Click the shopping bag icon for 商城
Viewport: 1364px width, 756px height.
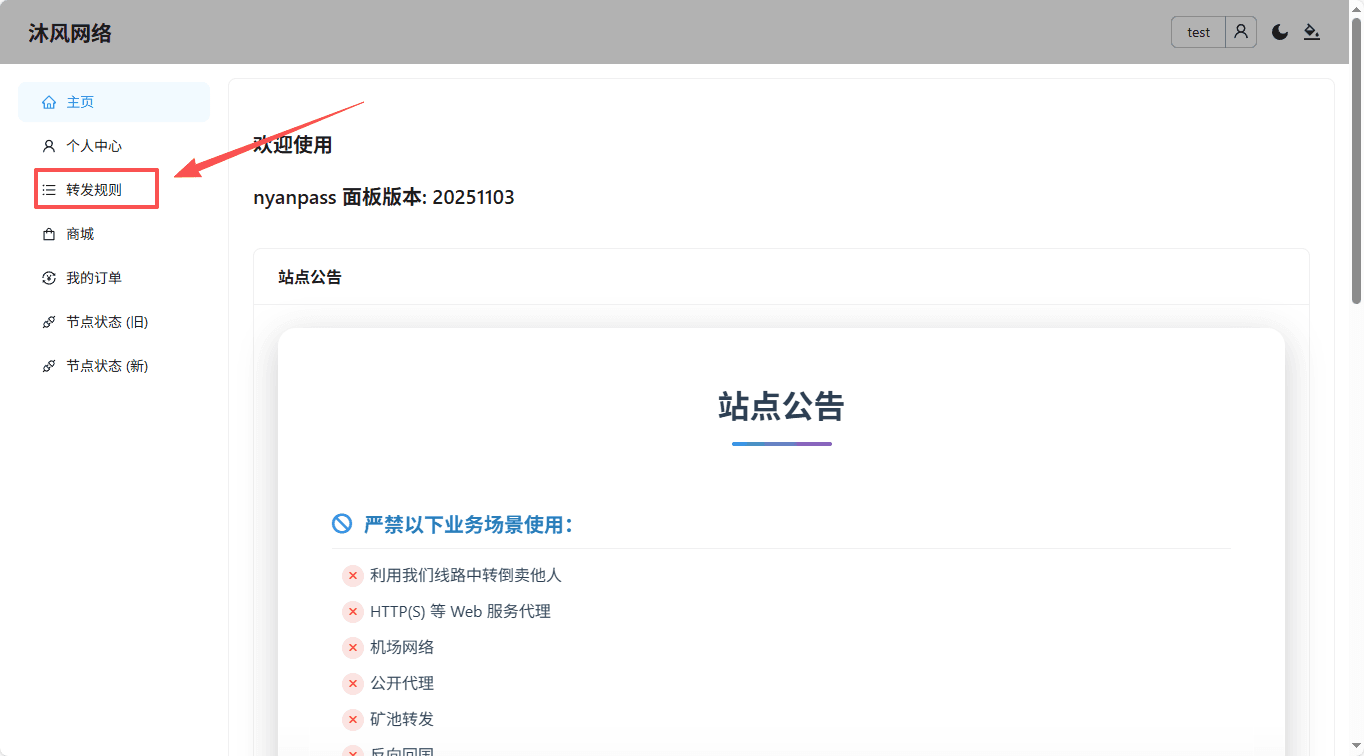[49, 234]
